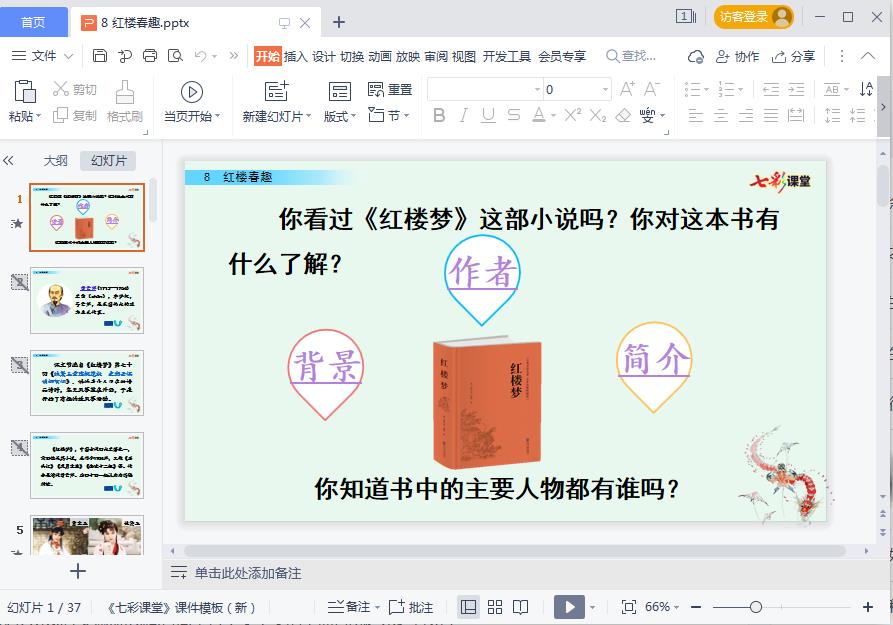Zoom in with plus button

pos(868,607)
